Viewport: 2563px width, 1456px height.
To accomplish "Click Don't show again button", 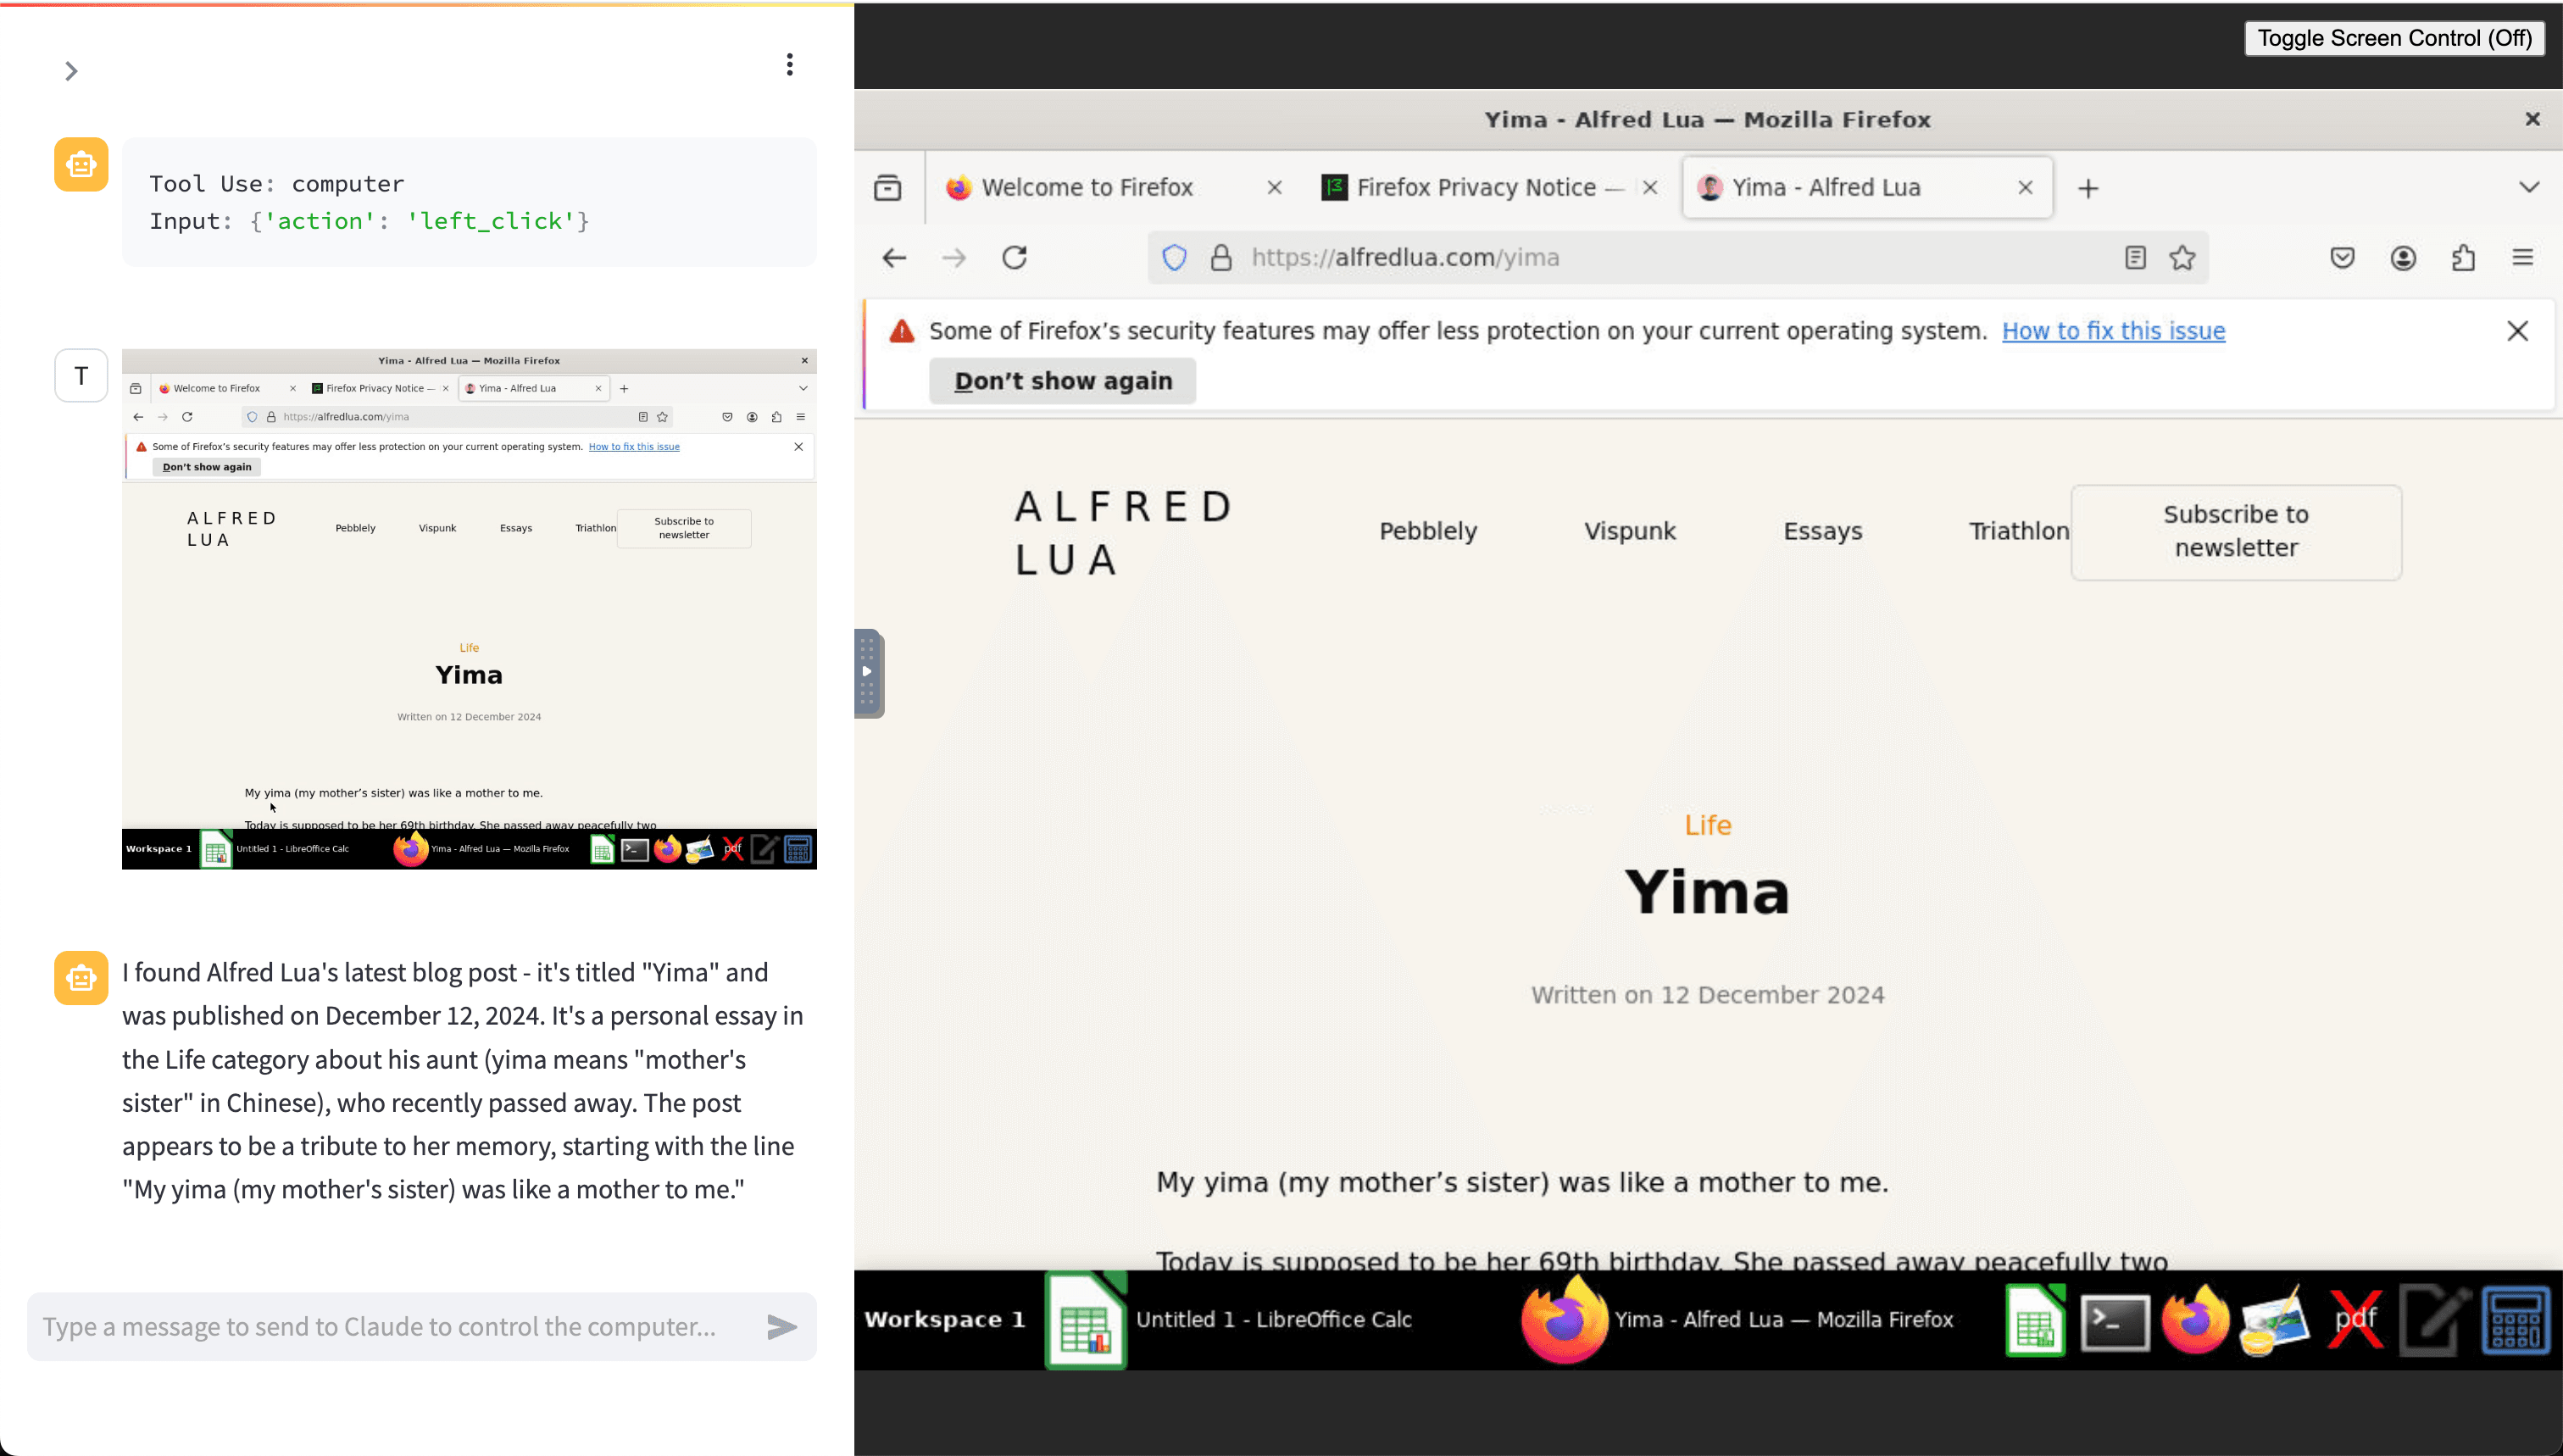I will [x=1062, y=381].
